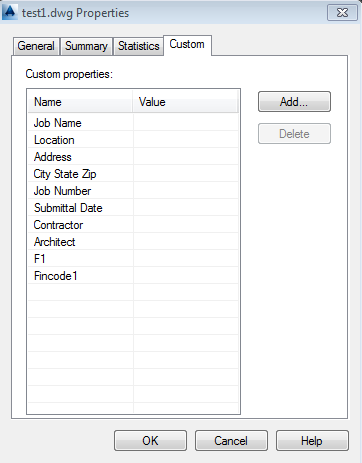This screenshot has height=463, width=362.
Task: Click the AutoCAD logo icon in title bar
Action: click(x=10, y=12)
